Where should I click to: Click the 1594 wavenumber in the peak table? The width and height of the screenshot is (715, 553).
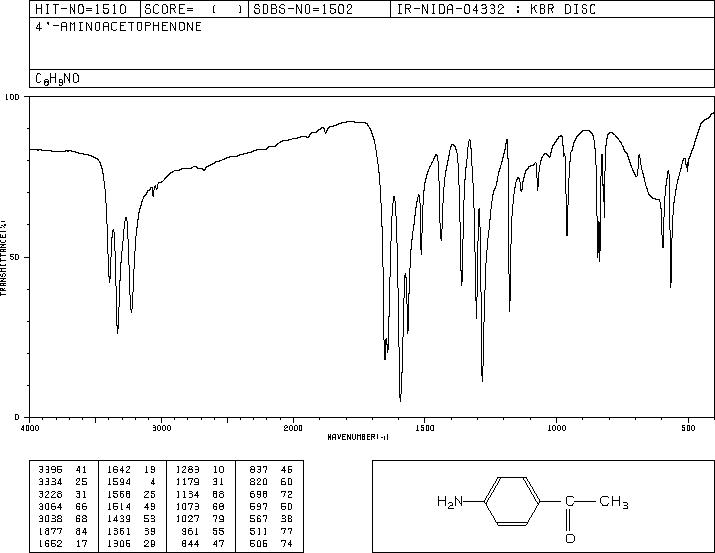coord(119,482)
